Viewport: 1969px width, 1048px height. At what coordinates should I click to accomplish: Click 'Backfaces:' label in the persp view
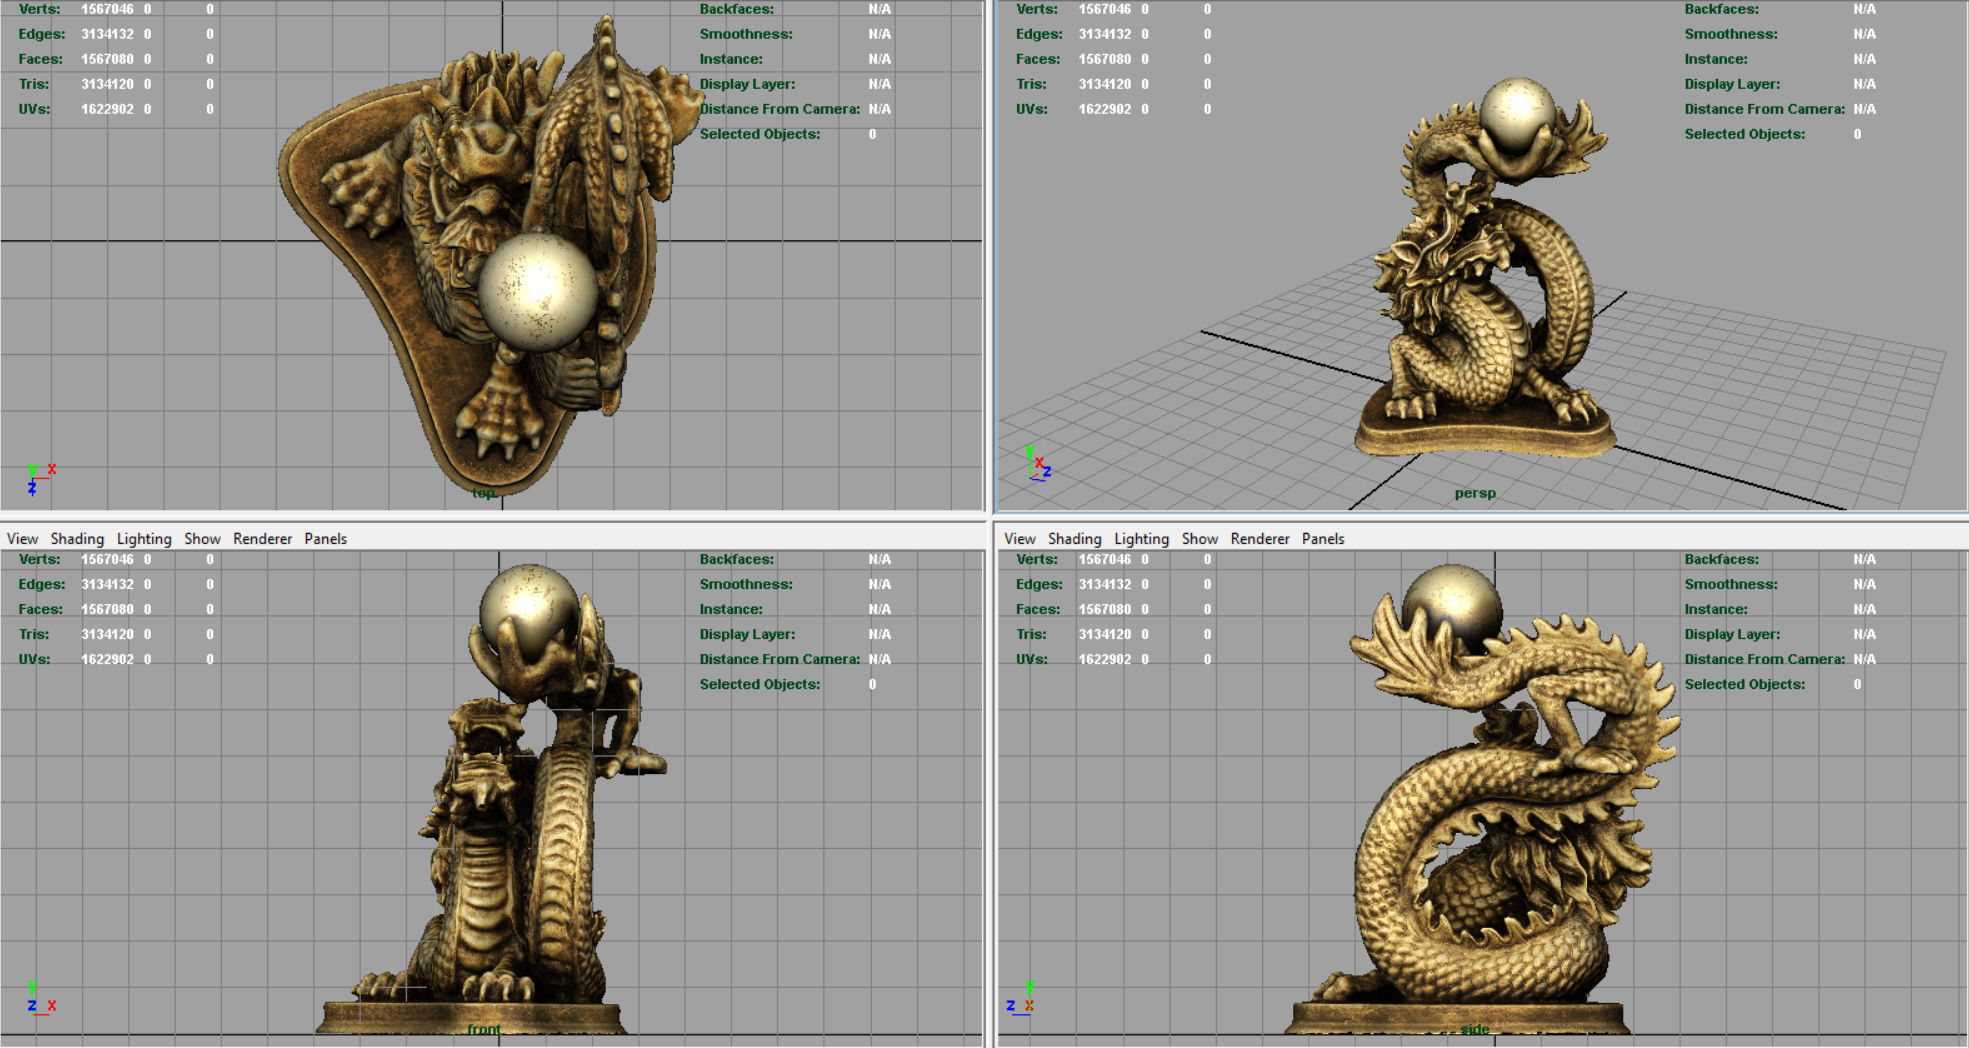point(1721,9)
